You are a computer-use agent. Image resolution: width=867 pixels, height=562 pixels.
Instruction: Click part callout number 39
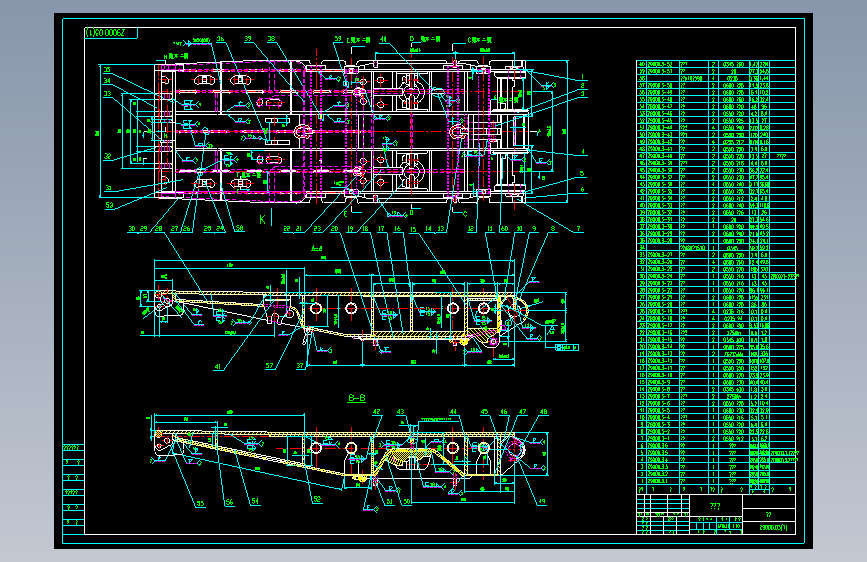[x=248, y=39]
